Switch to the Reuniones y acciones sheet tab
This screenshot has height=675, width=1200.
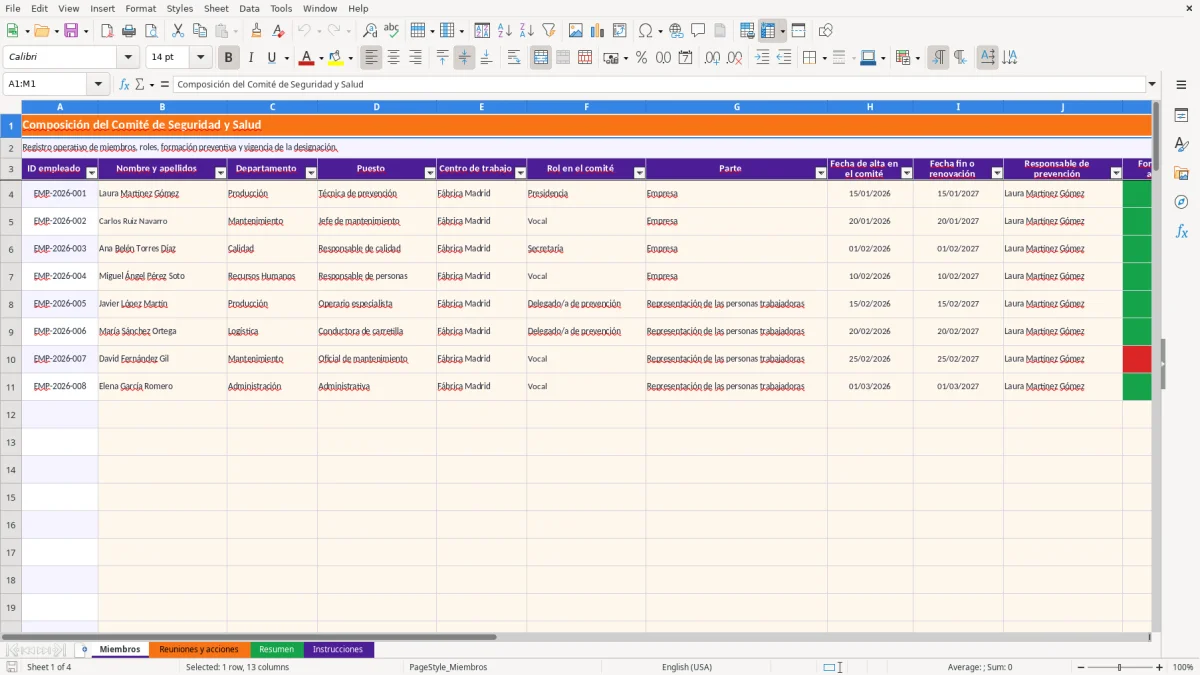[199, 649]
